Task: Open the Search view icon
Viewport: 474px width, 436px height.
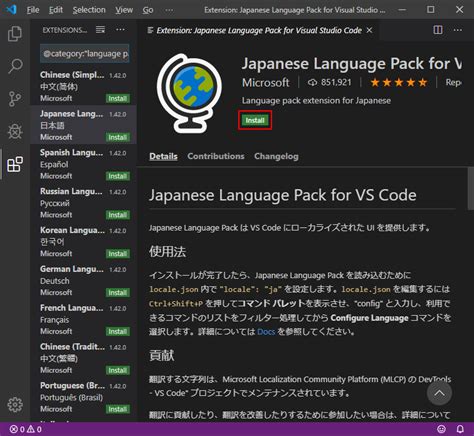Action: (15, 66)
